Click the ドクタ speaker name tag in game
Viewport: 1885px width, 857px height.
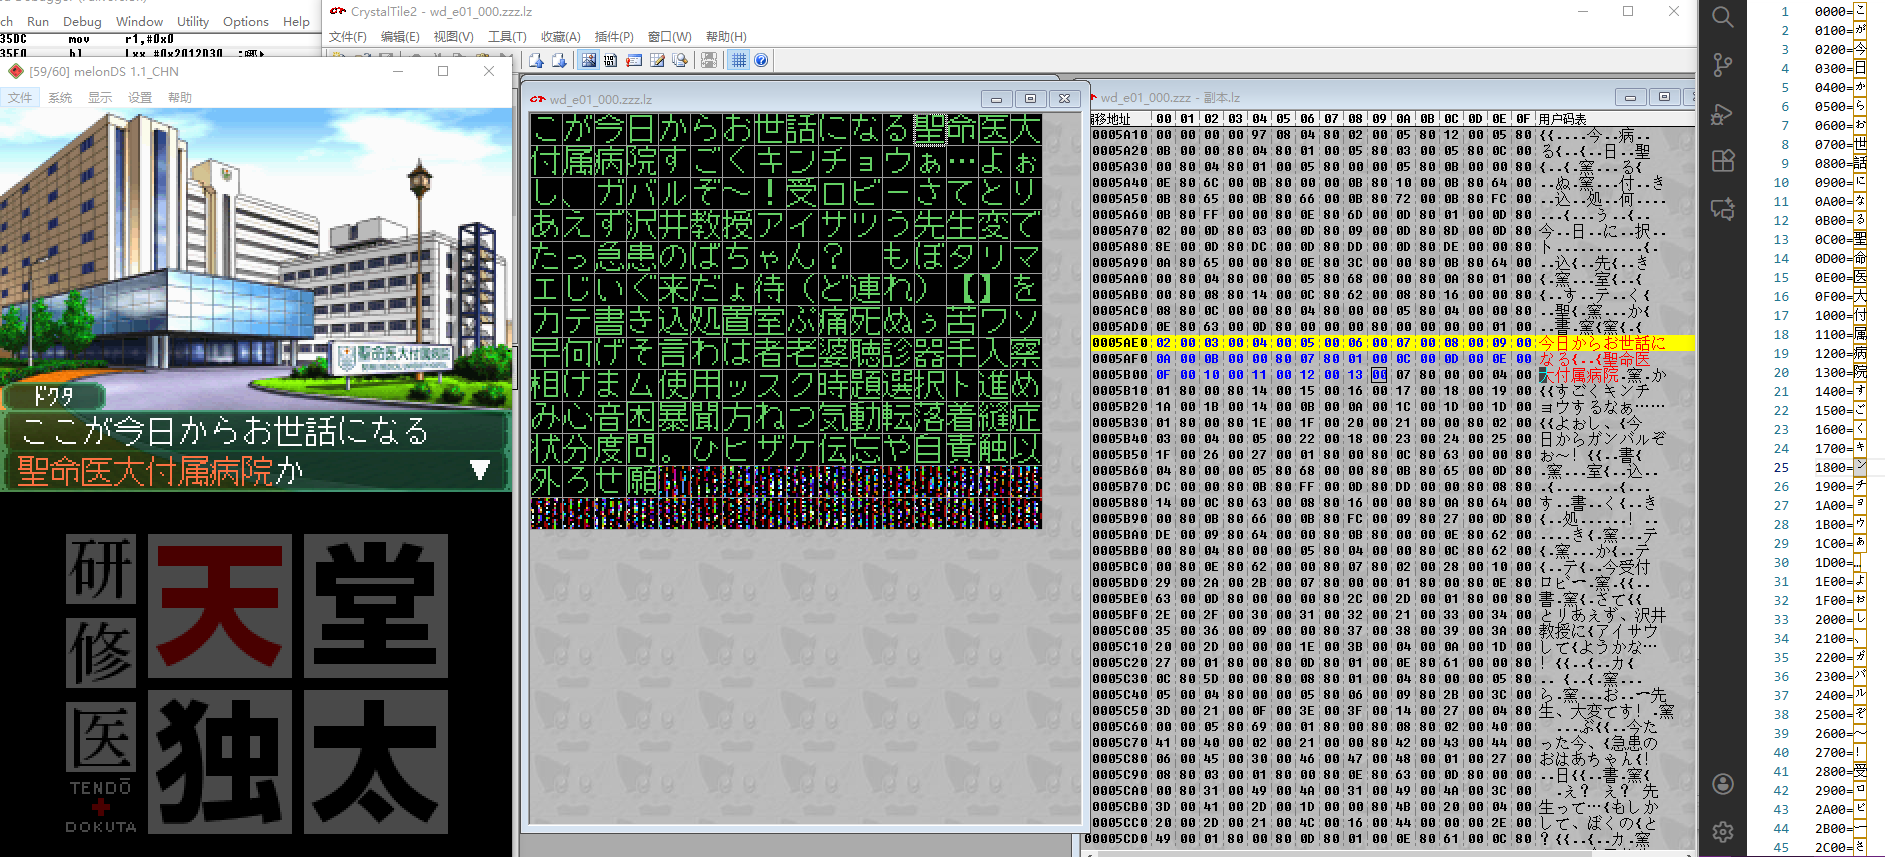click(x=53, y=396)
